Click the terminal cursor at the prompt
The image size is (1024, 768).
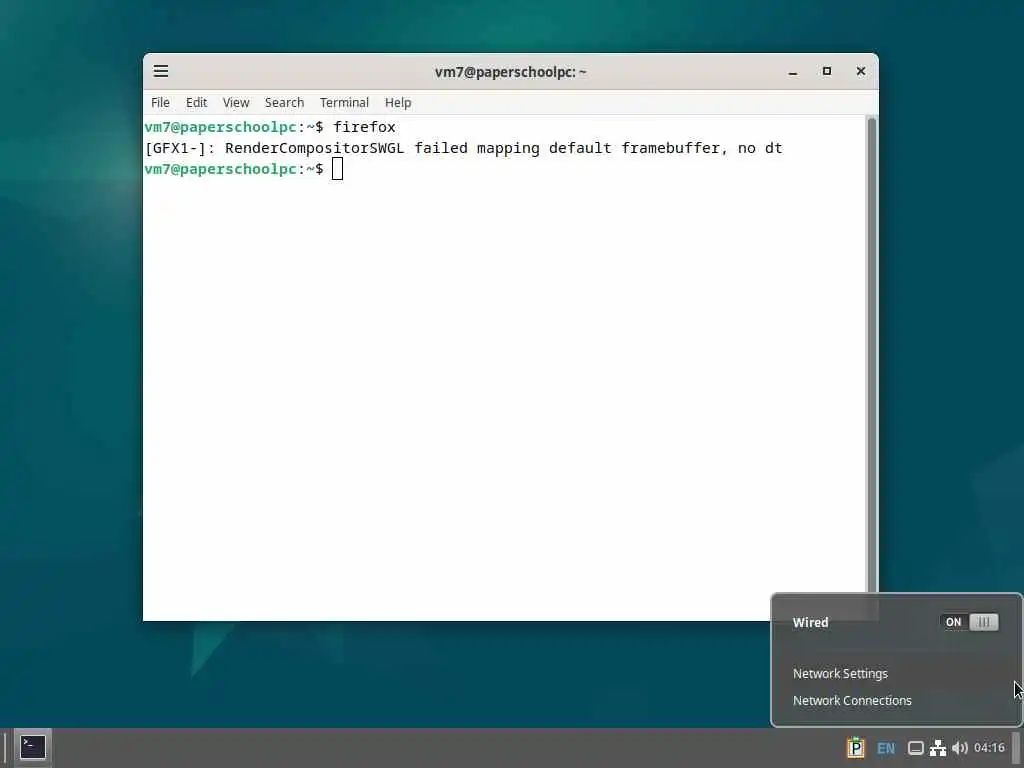pos(338,169)
